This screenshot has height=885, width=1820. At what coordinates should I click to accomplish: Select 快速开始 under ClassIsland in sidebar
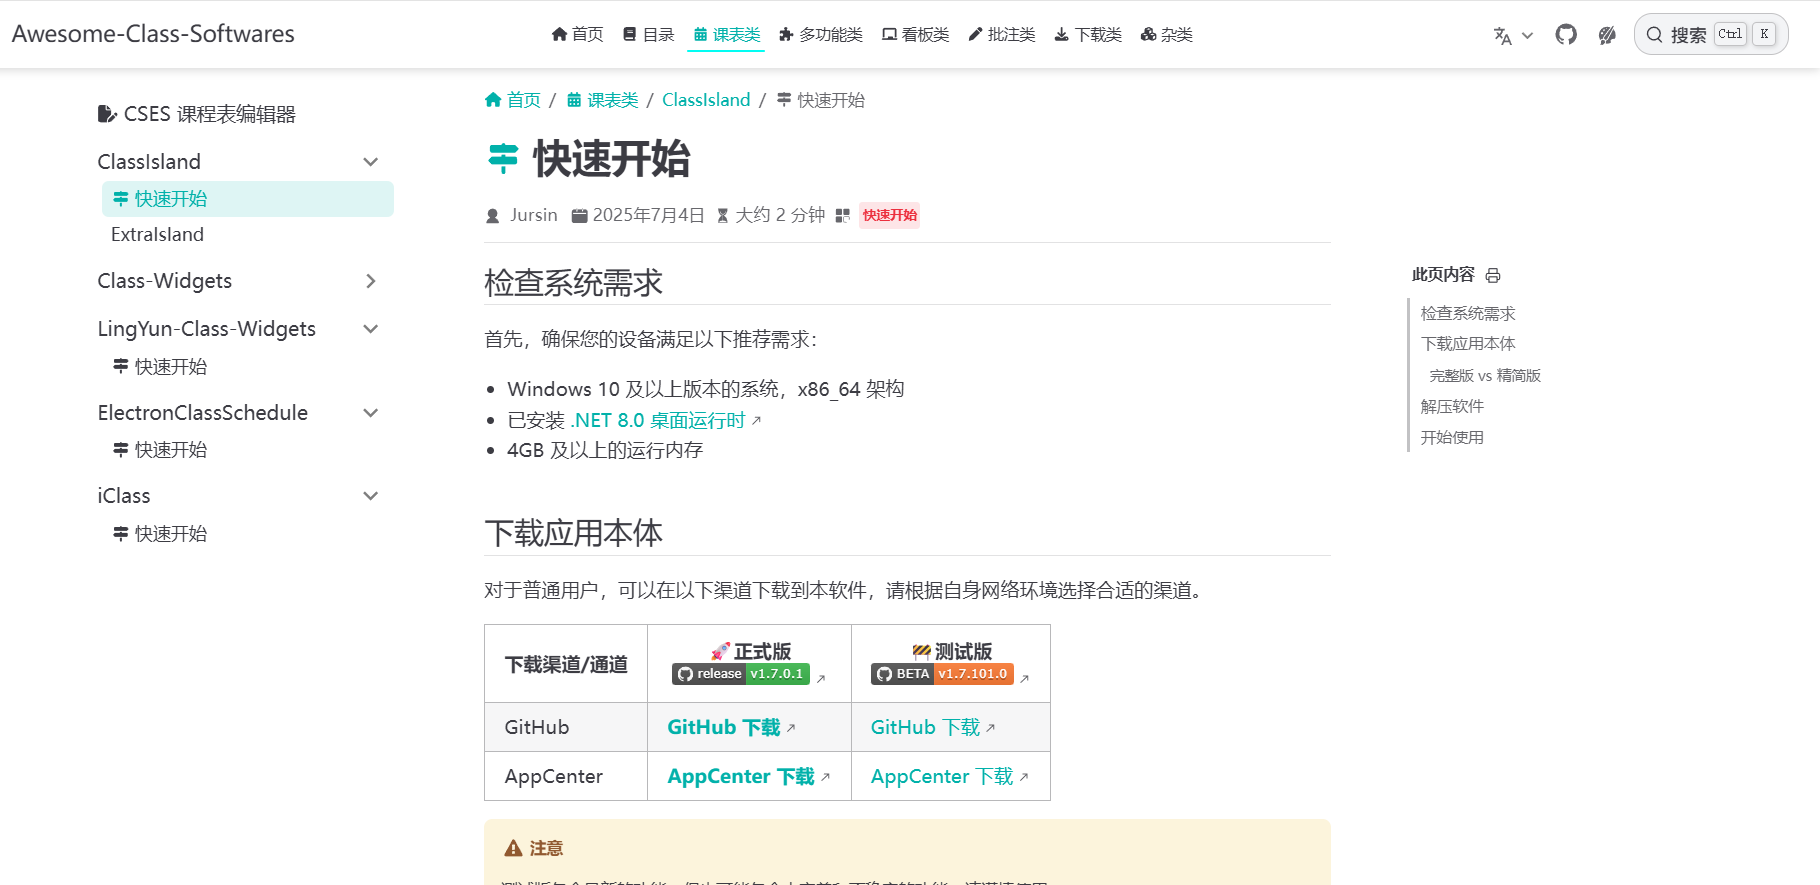pyautogui.click(x=248, y=199)
